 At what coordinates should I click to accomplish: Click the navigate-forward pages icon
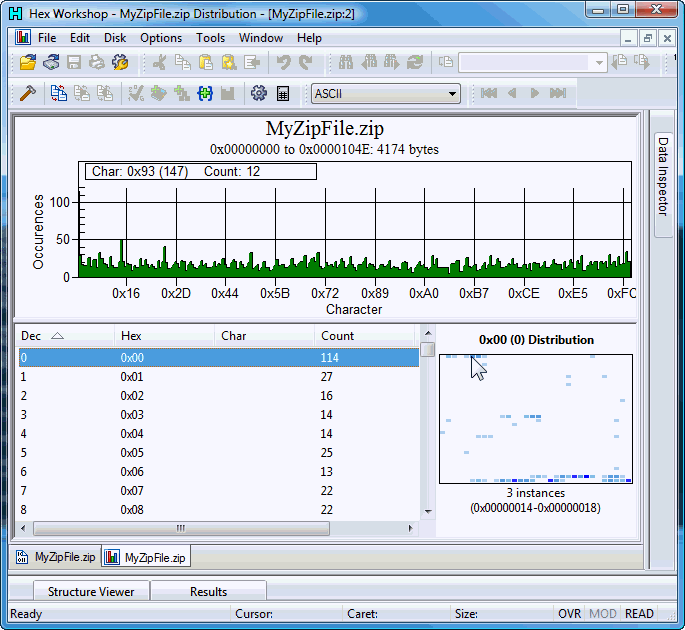pos(642,62)
